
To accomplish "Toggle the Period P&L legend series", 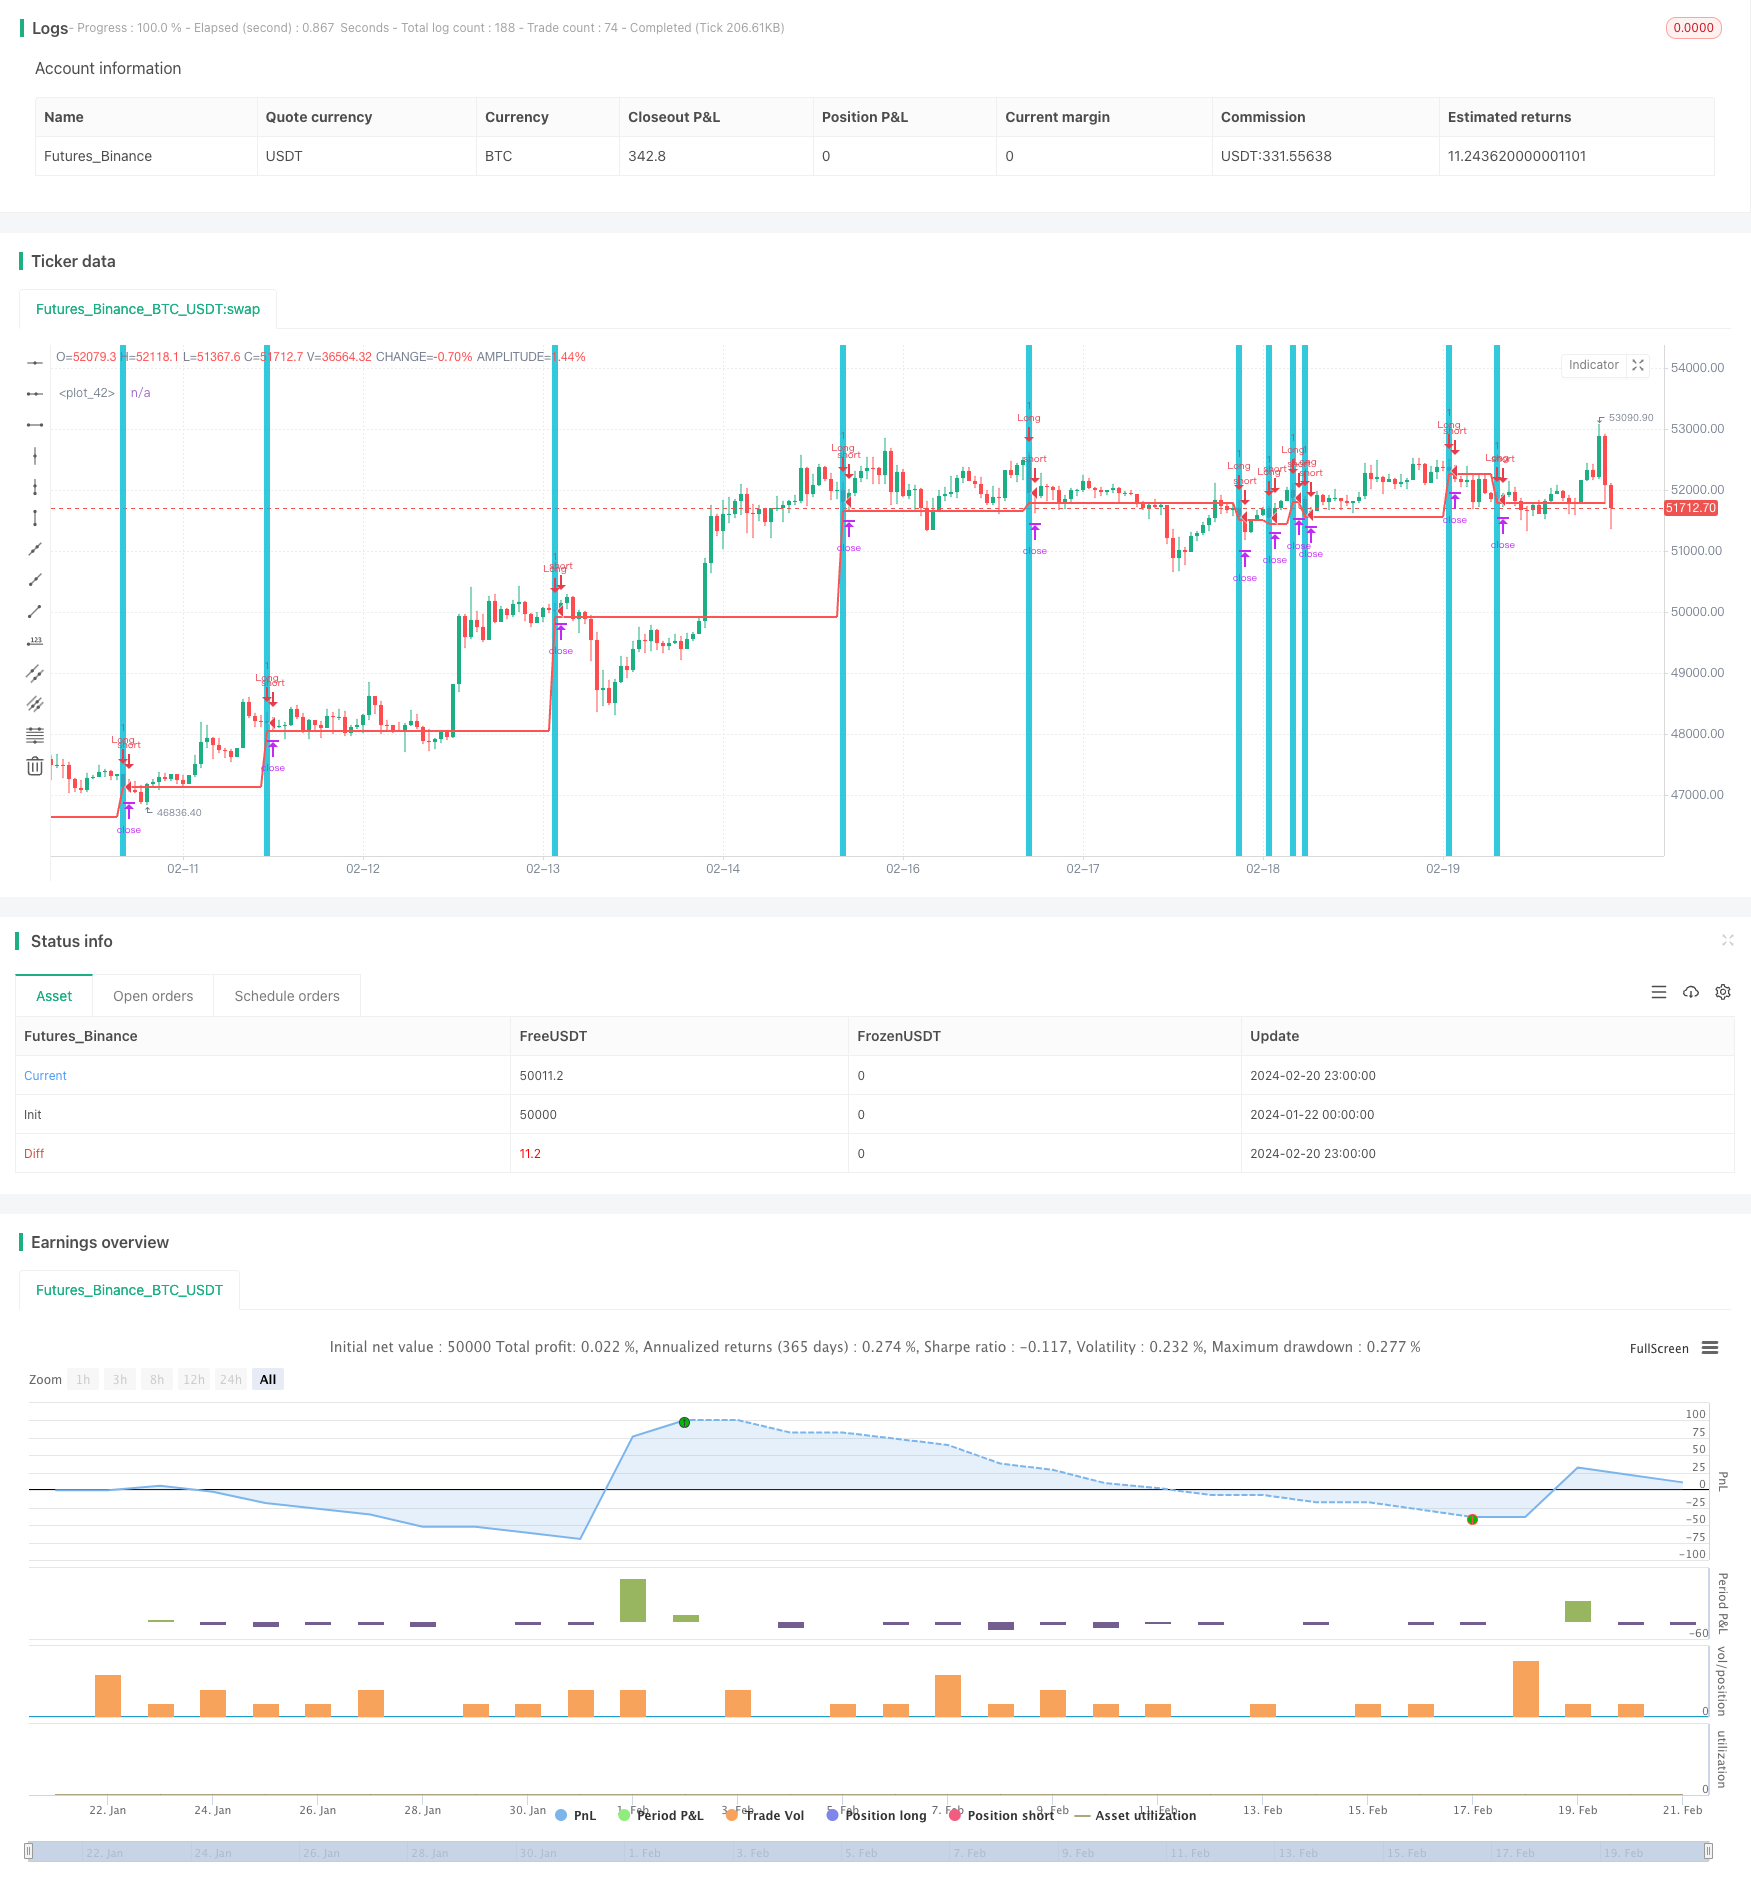I will 661,1815.
